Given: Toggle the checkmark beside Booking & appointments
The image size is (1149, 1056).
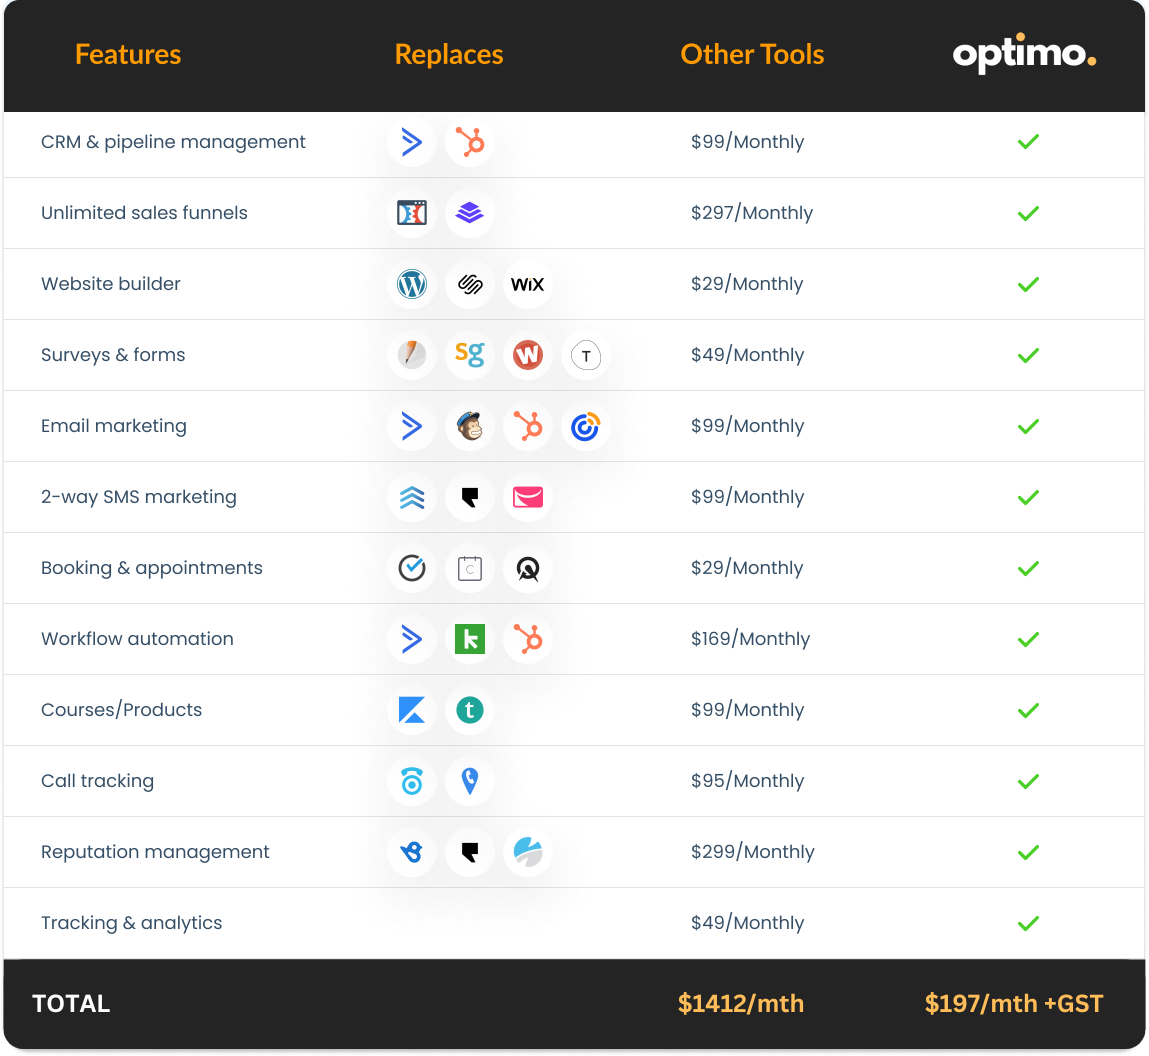Looking at the screenshot, I should (x=1028, y=568).
